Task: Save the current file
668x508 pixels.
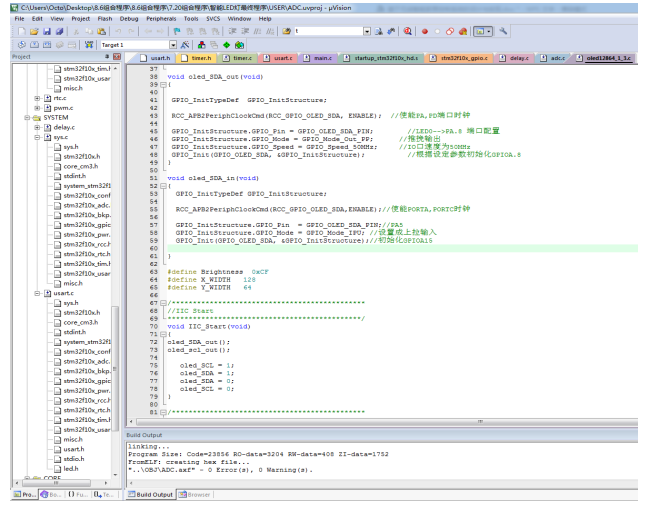Action: tap(47, 31)
